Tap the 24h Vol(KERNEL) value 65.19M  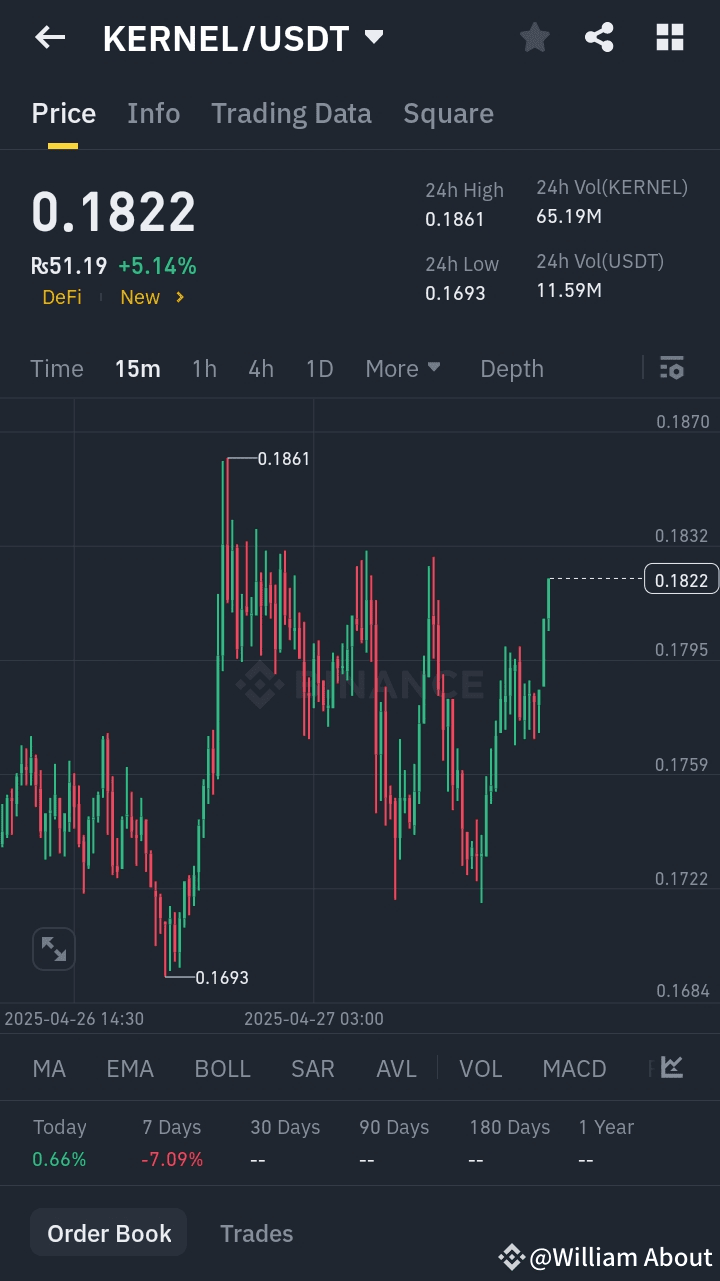(x=569, y=216)
